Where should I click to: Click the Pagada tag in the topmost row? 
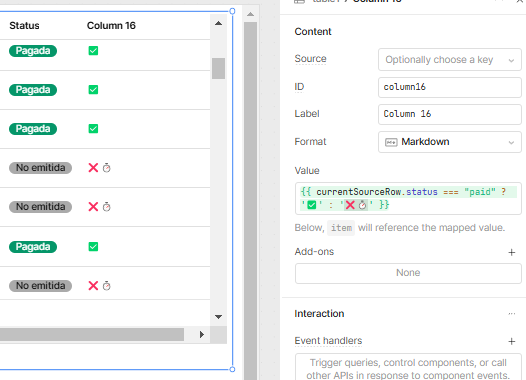(33, 51)
